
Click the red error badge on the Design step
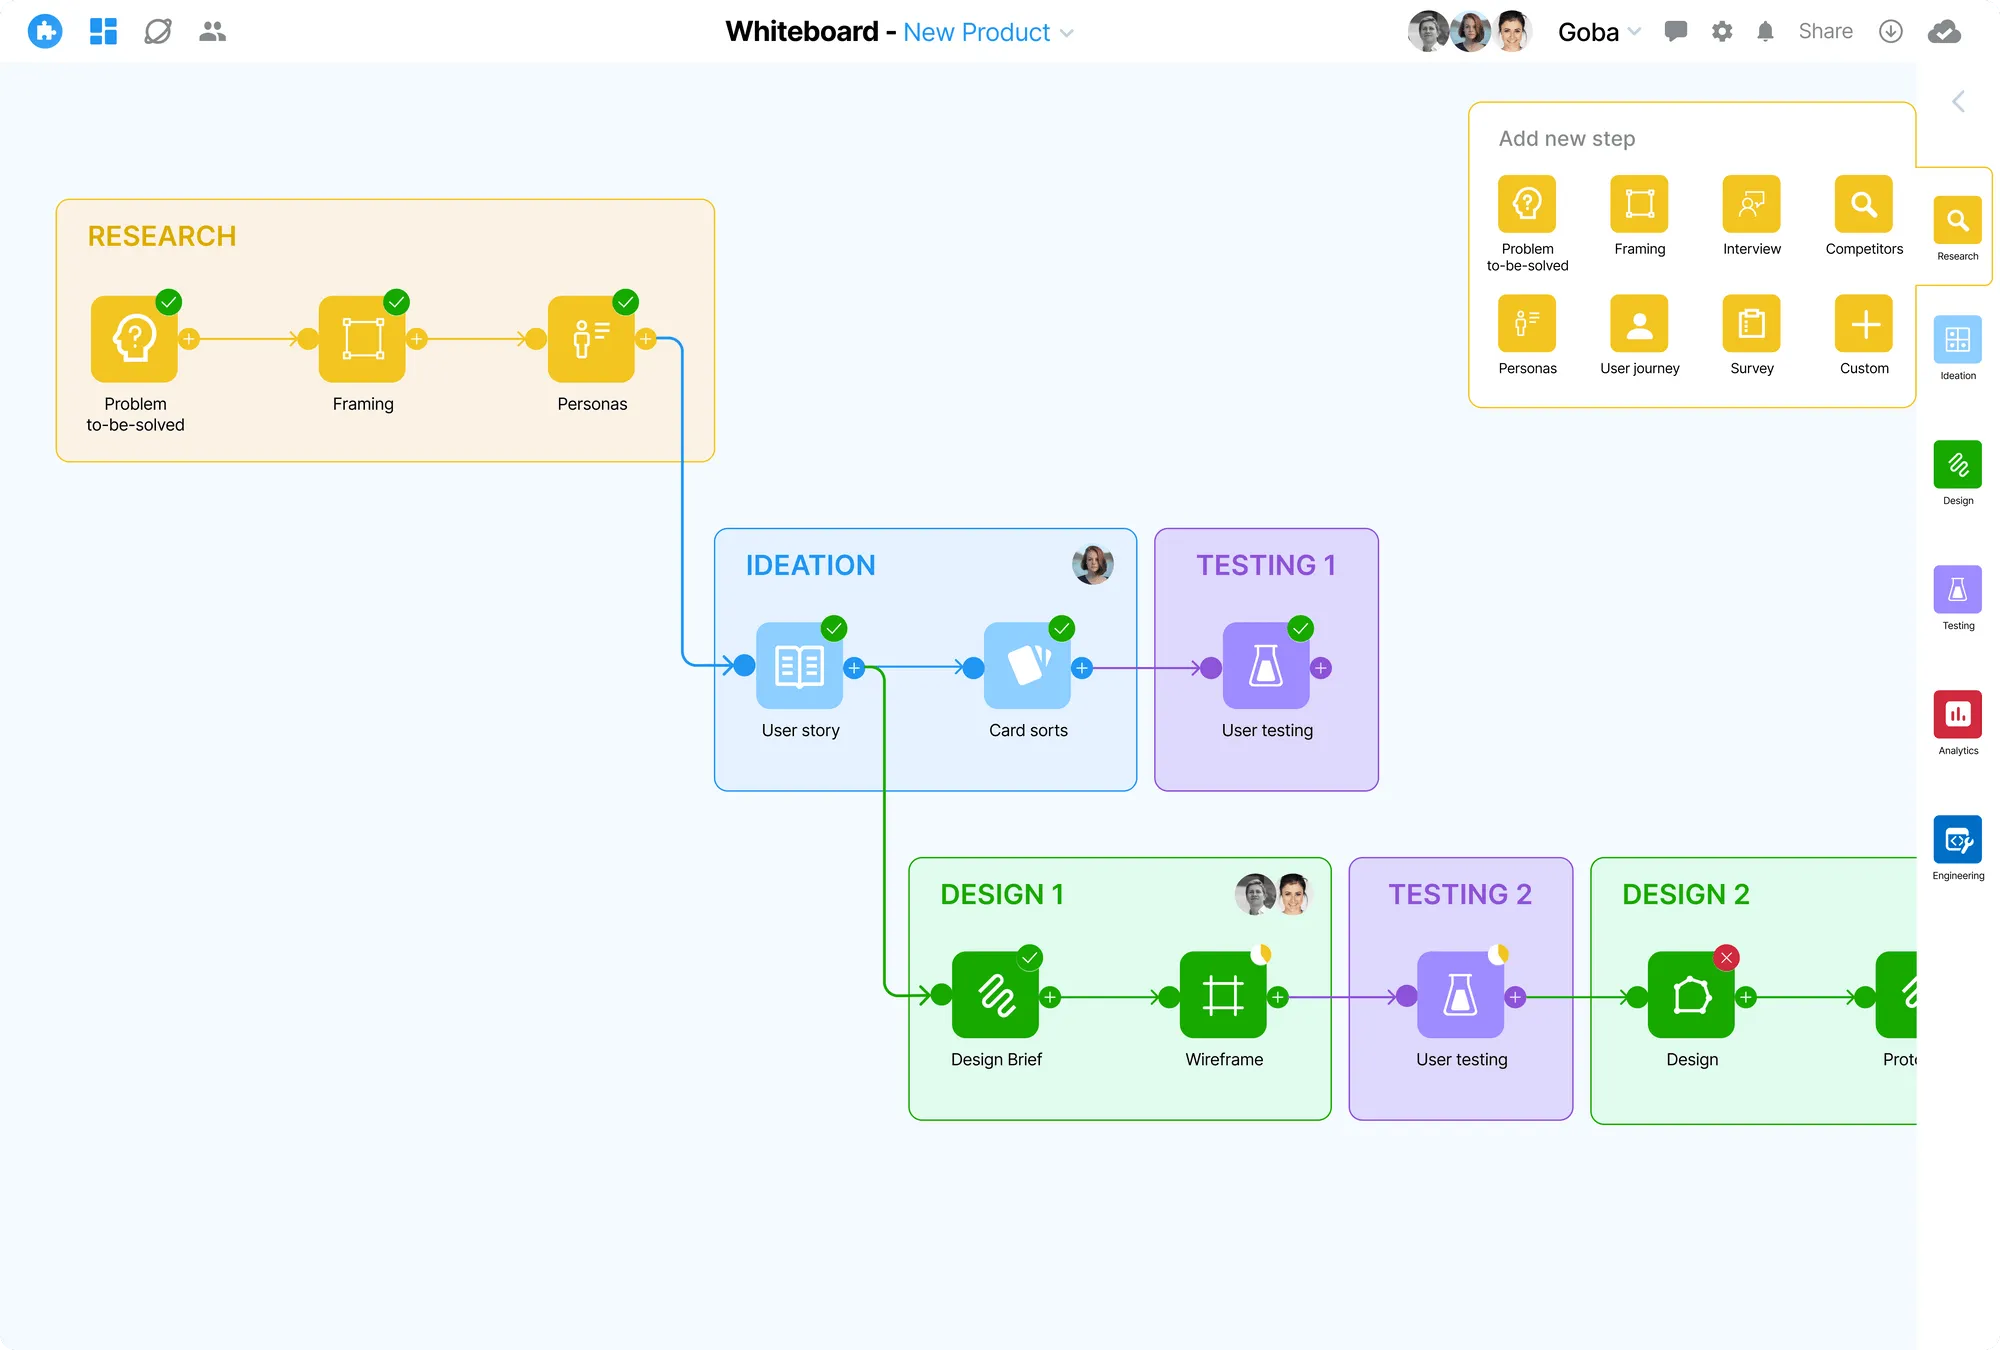coord(1726,957)
